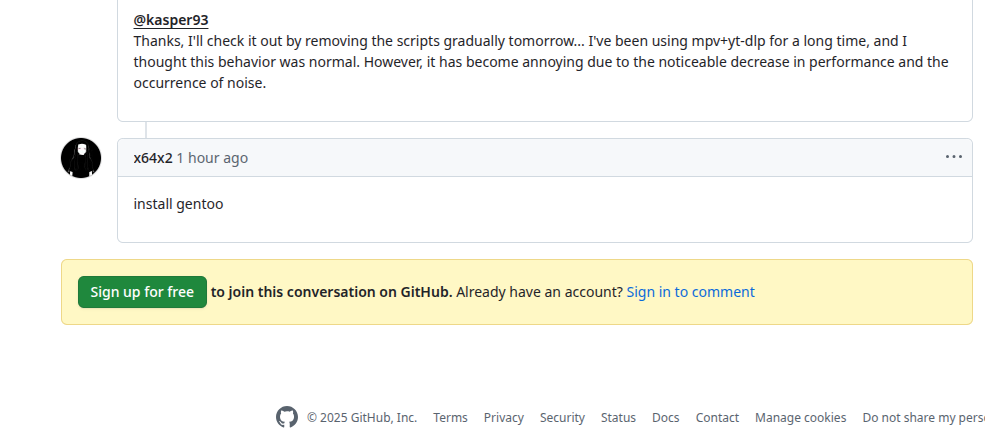This screenshot has width=985, height=428.
Task: Click the Sign in to comment link
Action: [x=690, y=292]
